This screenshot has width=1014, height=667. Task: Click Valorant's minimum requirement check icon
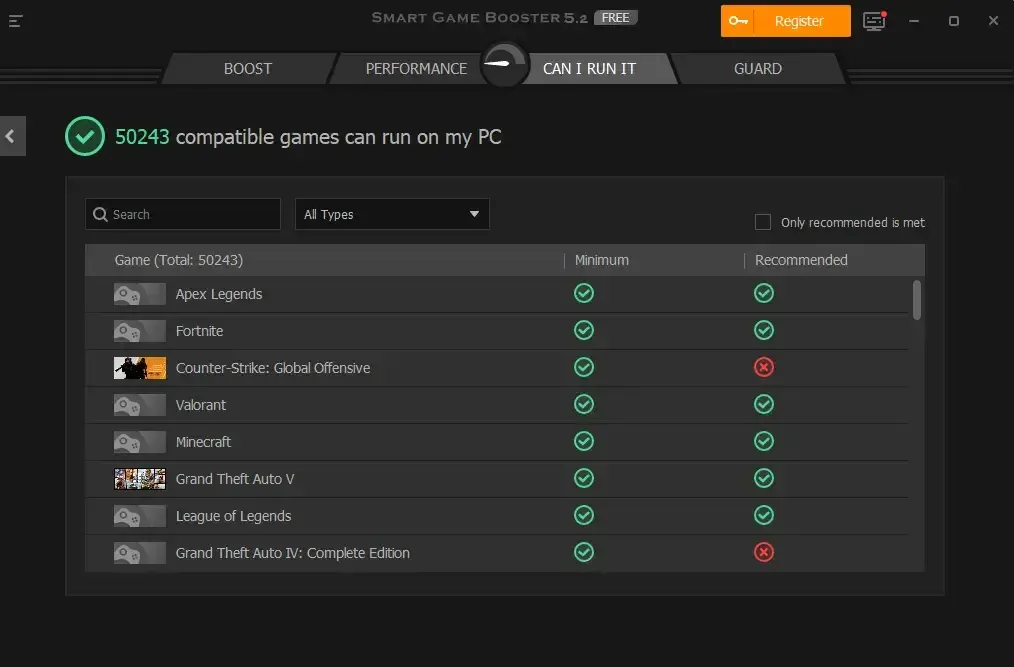click(584, 404)
